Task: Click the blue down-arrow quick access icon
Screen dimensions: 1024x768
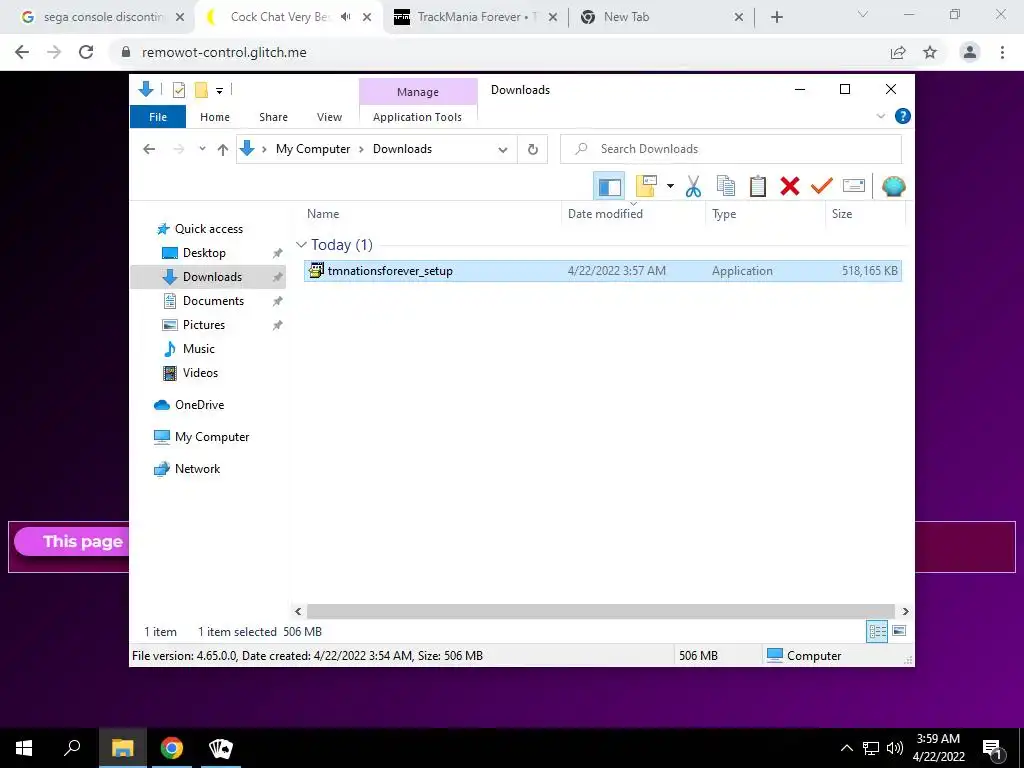Action: click(x=146, y=89)
